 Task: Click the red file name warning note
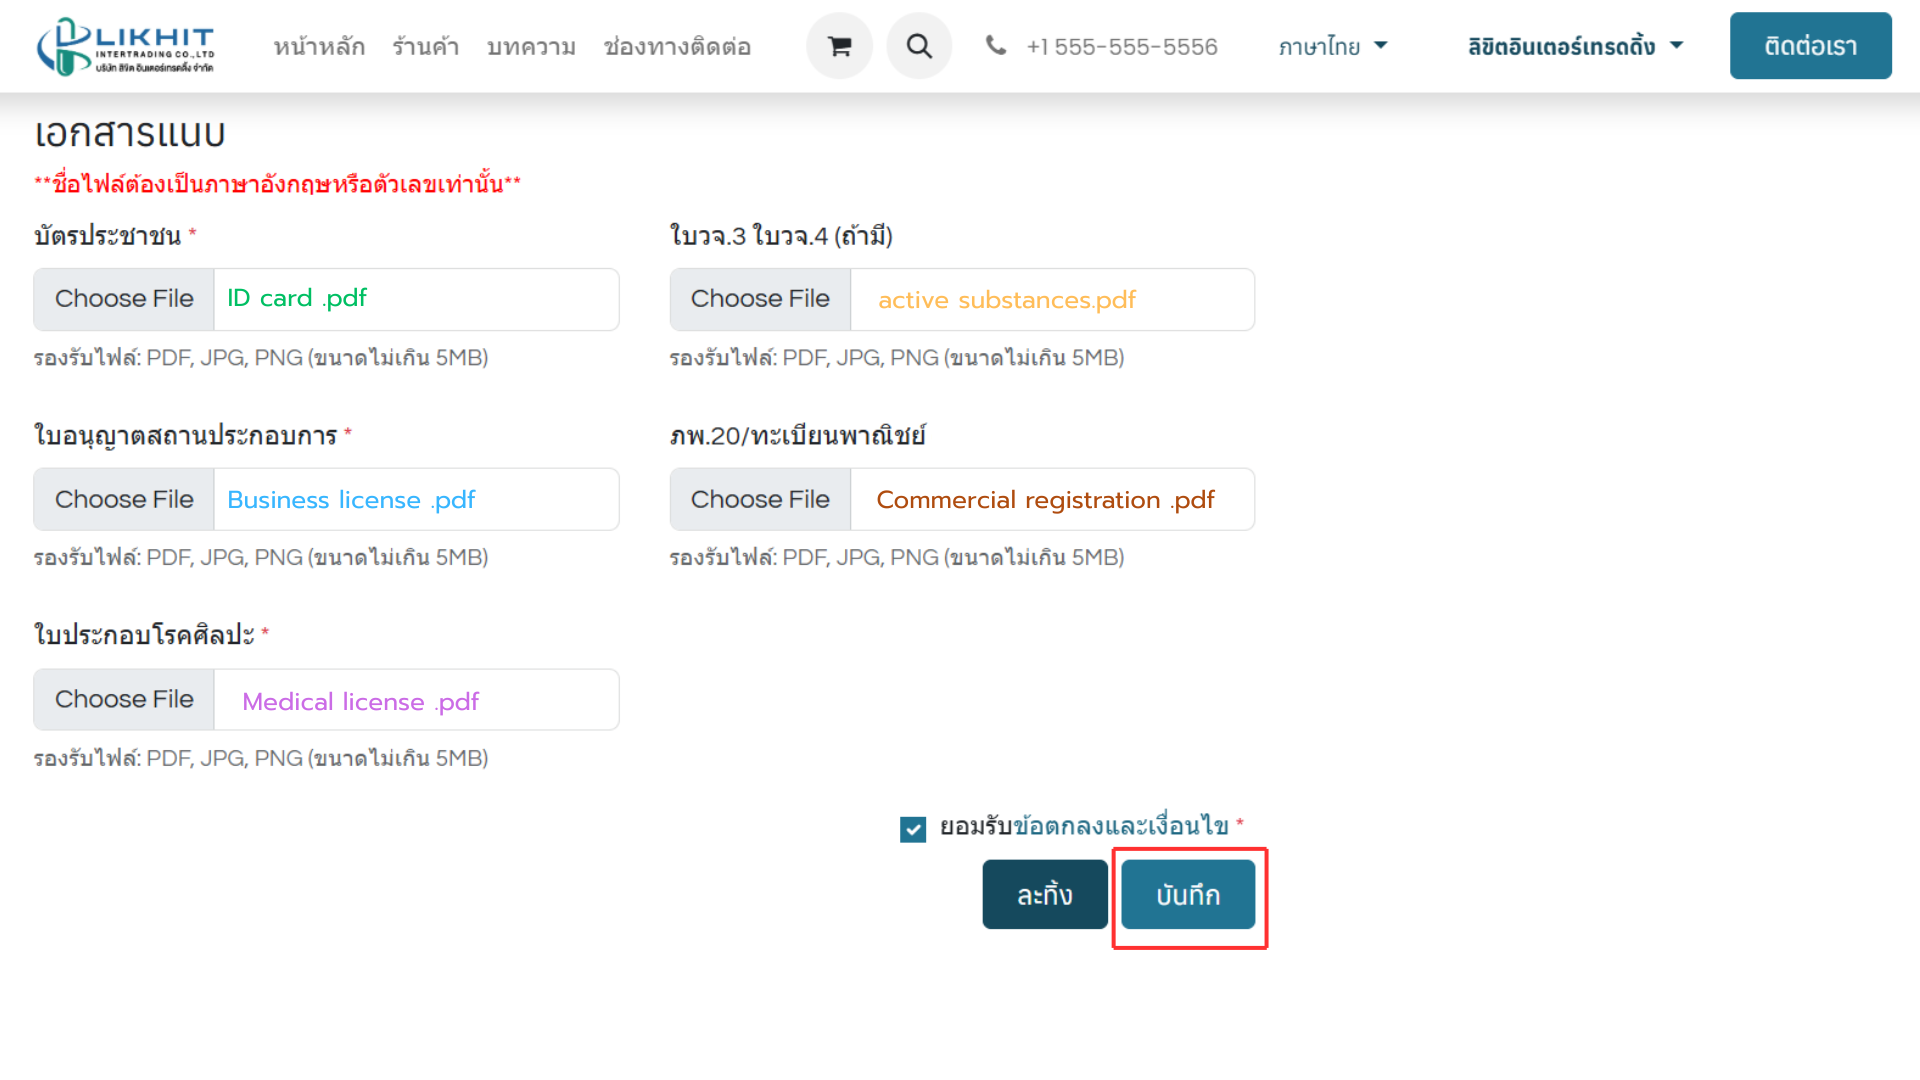click(278, 184)
